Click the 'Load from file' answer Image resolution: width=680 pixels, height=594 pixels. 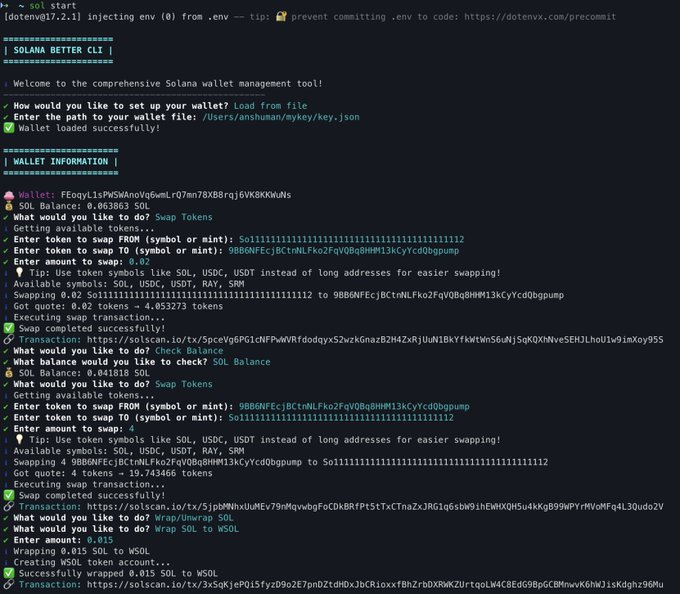click(x=270, y=106)
